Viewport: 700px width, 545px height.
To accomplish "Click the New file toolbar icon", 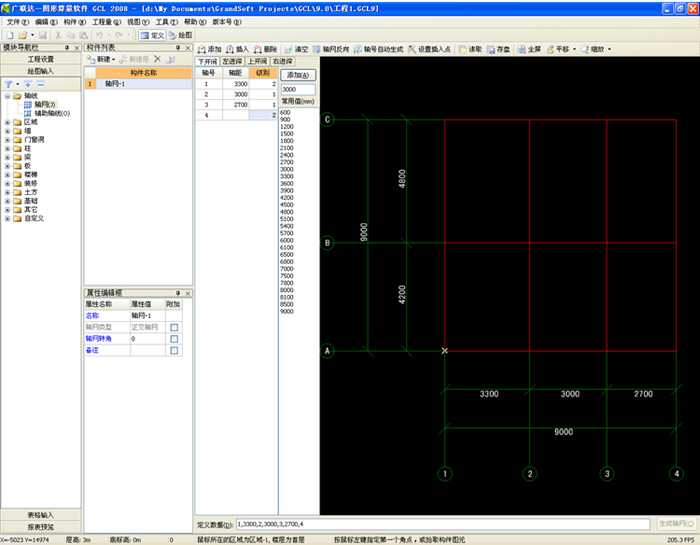I will click(x=10, y=35).
